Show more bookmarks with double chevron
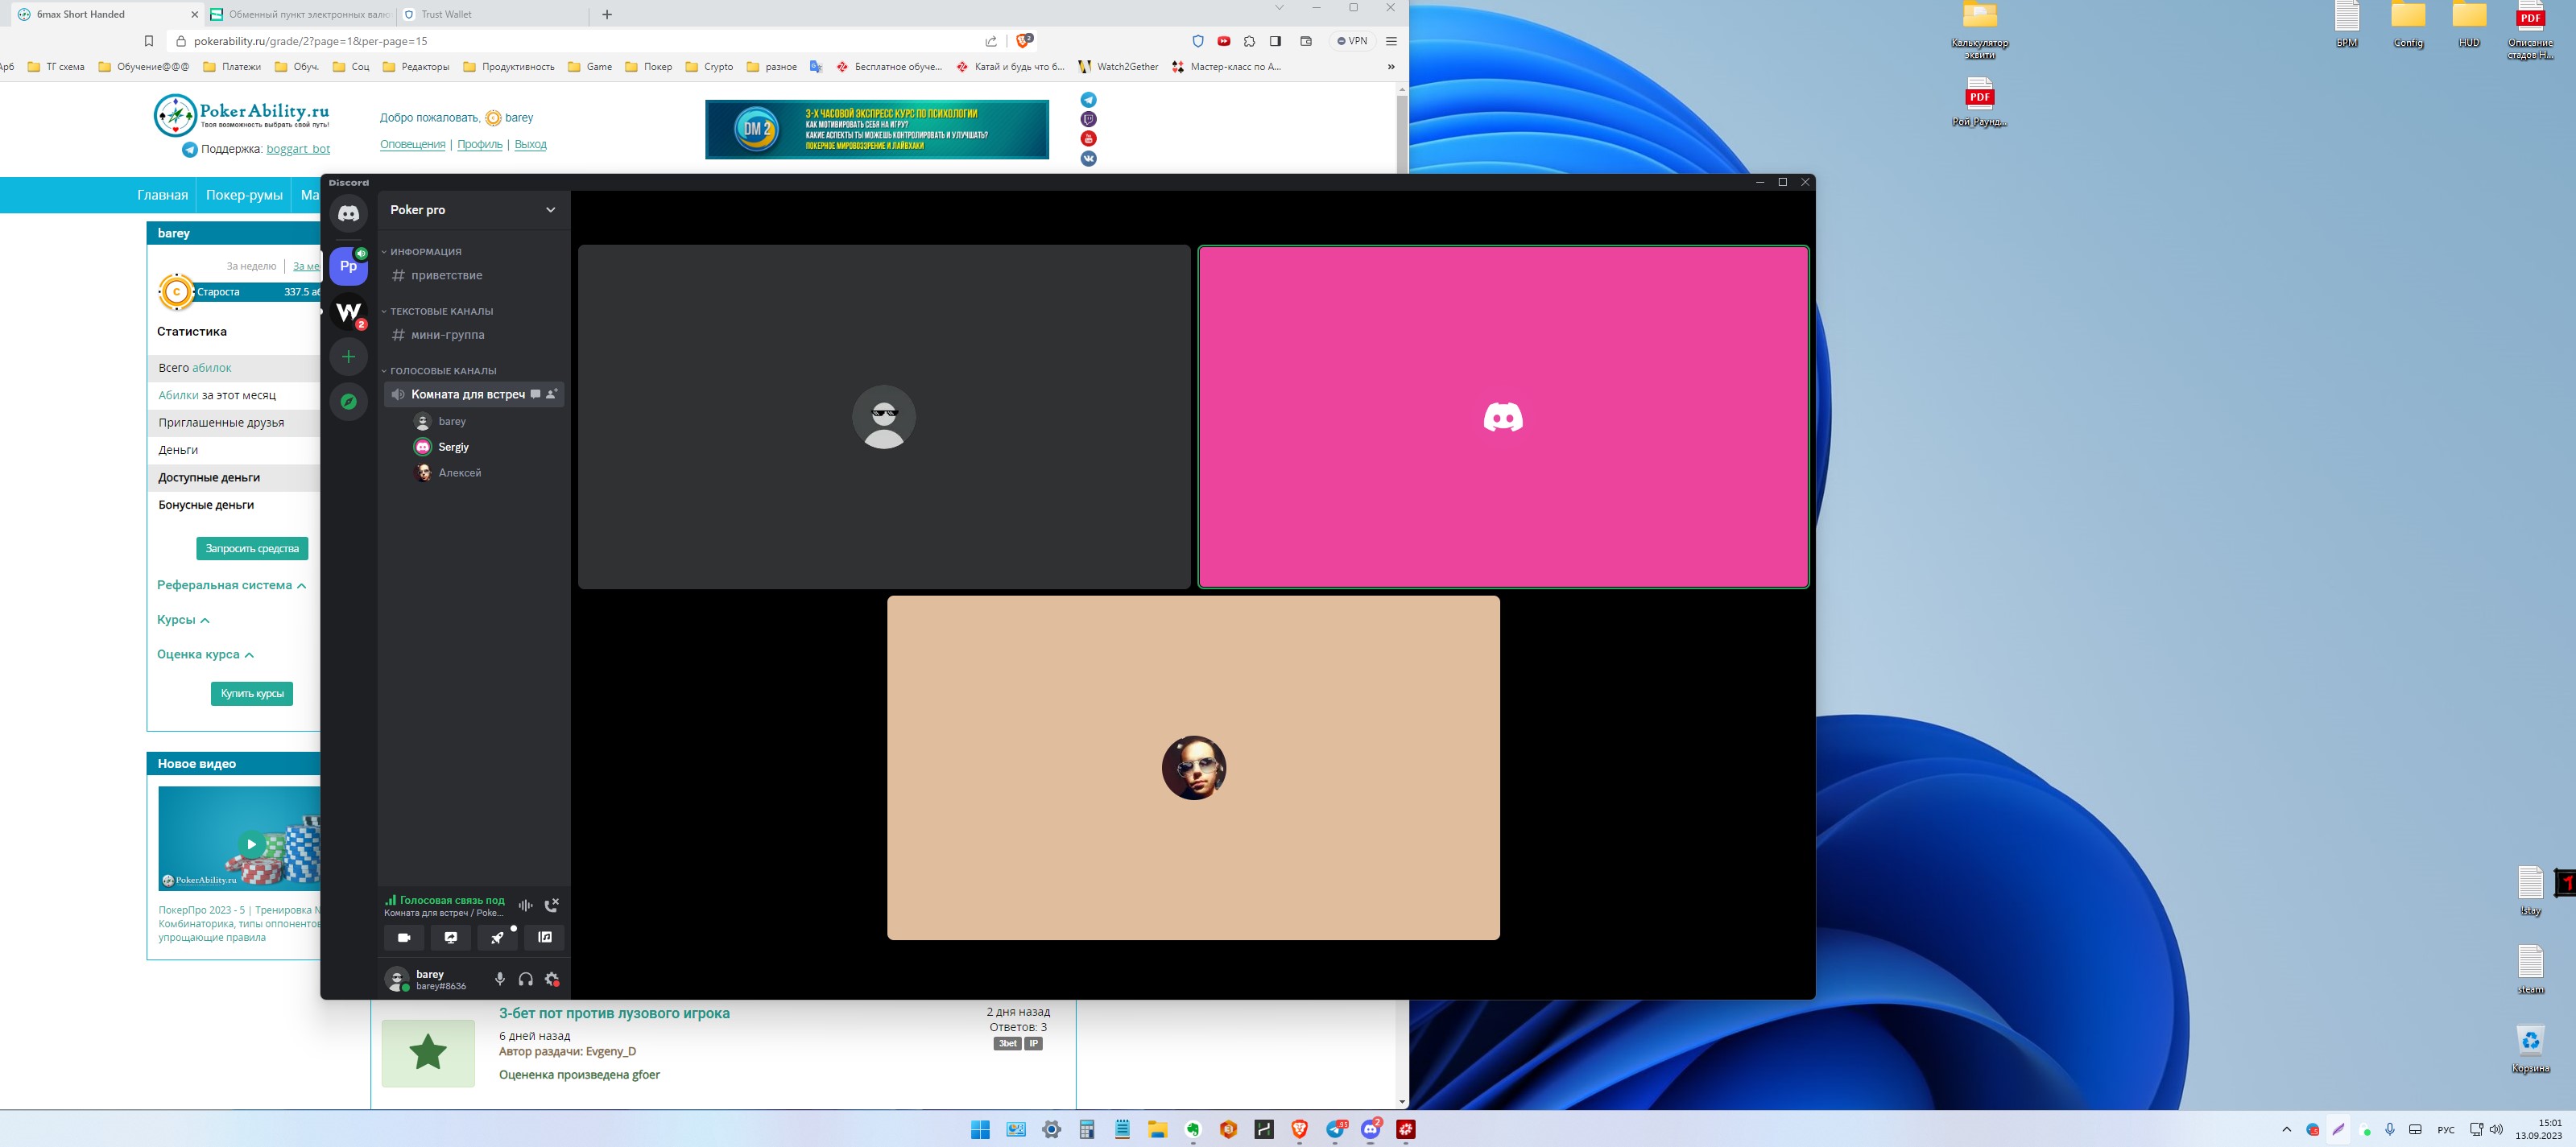The width and height of the screenshot is (2576, 1147). [1391, 67]
